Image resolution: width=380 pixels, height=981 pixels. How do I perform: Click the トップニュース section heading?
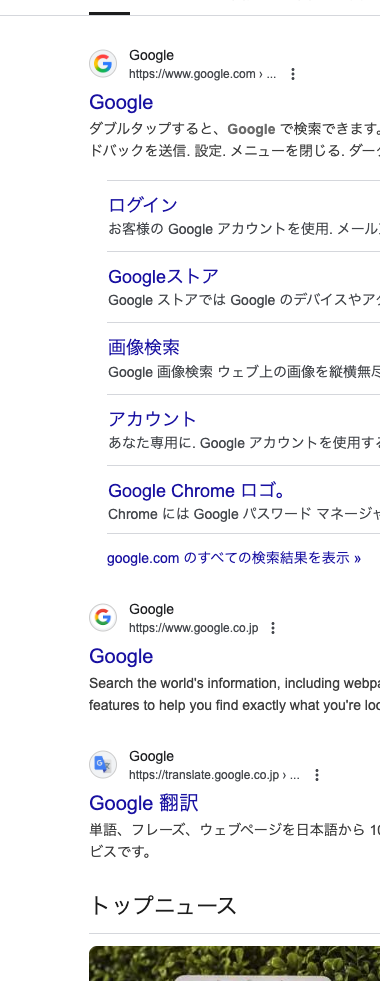click(x=163, y=905)
